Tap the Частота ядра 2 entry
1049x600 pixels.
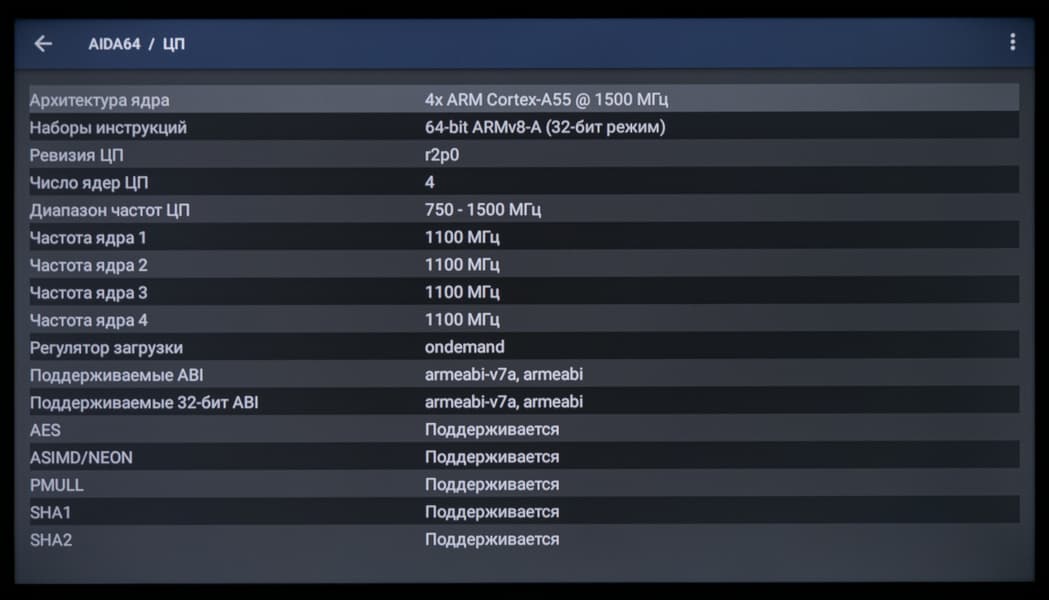[x=524, y=265]
